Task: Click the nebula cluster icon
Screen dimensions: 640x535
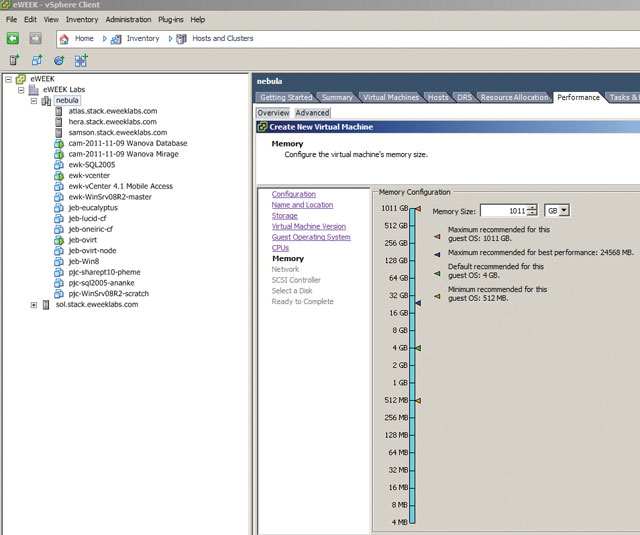Action: pyautogui.click(x=46, y=100)
